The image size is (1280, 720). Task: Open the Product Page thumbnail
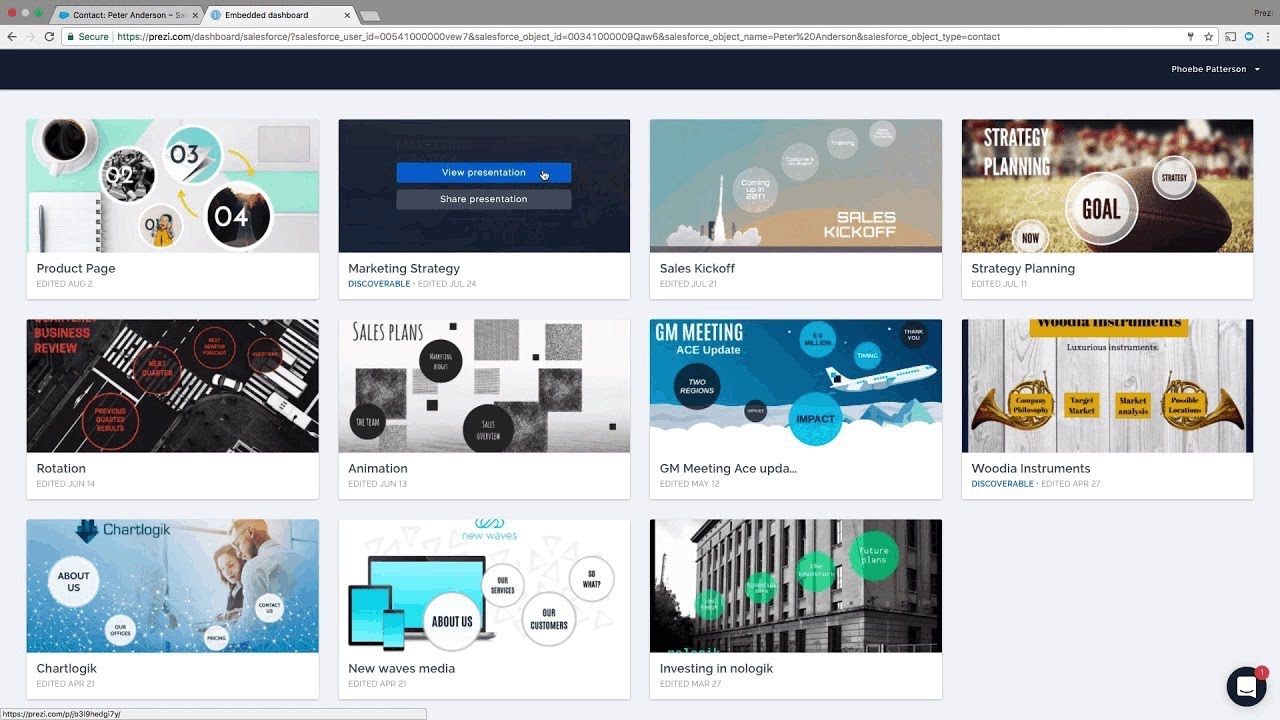173,186
